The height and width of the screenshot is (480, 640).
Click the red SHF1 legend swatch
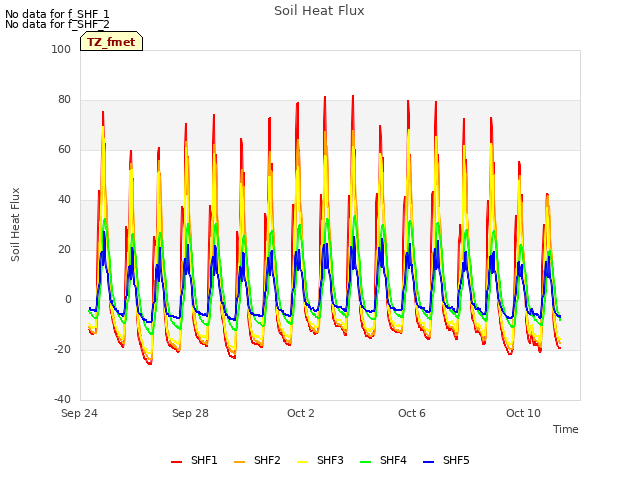pyautogui.click(x=176, y=462)
